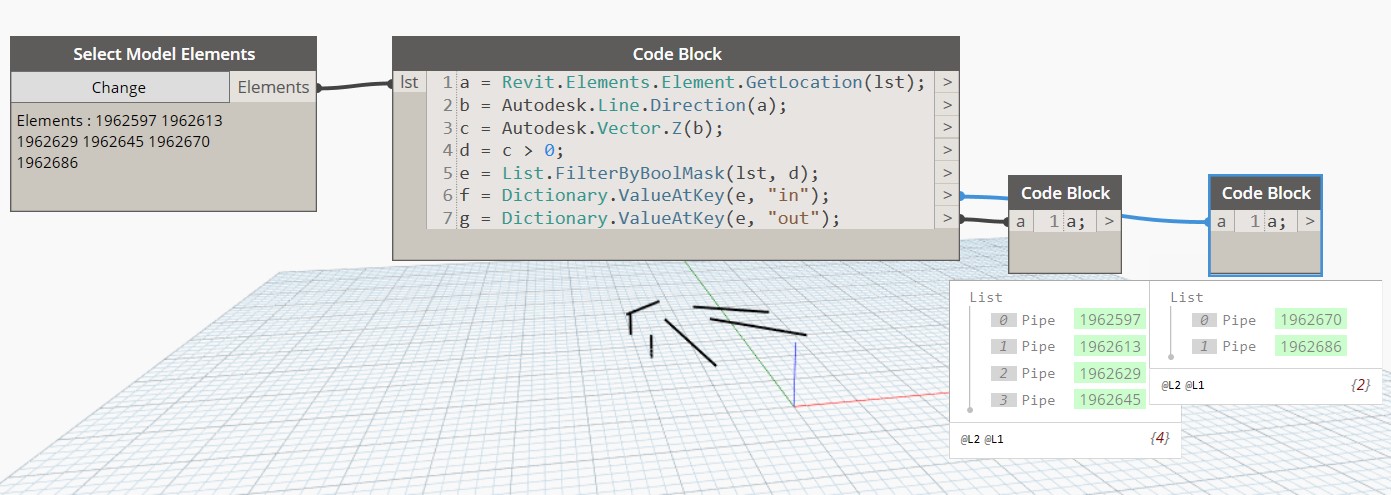
Task: Click output arrow of middle Code Block
Action: pyautogui.click(x=1109, y=222)
